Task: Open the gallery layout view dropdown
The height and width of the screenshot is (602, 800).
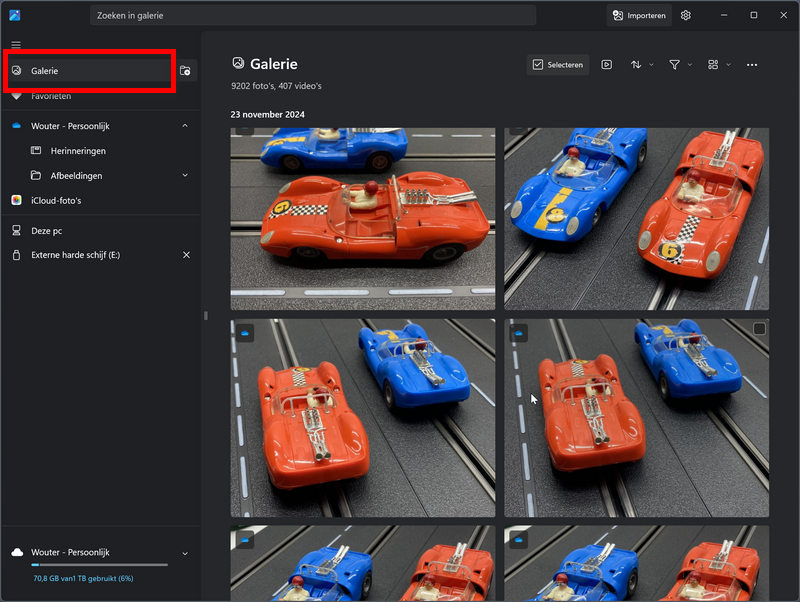Action: [x=718, y=65]
